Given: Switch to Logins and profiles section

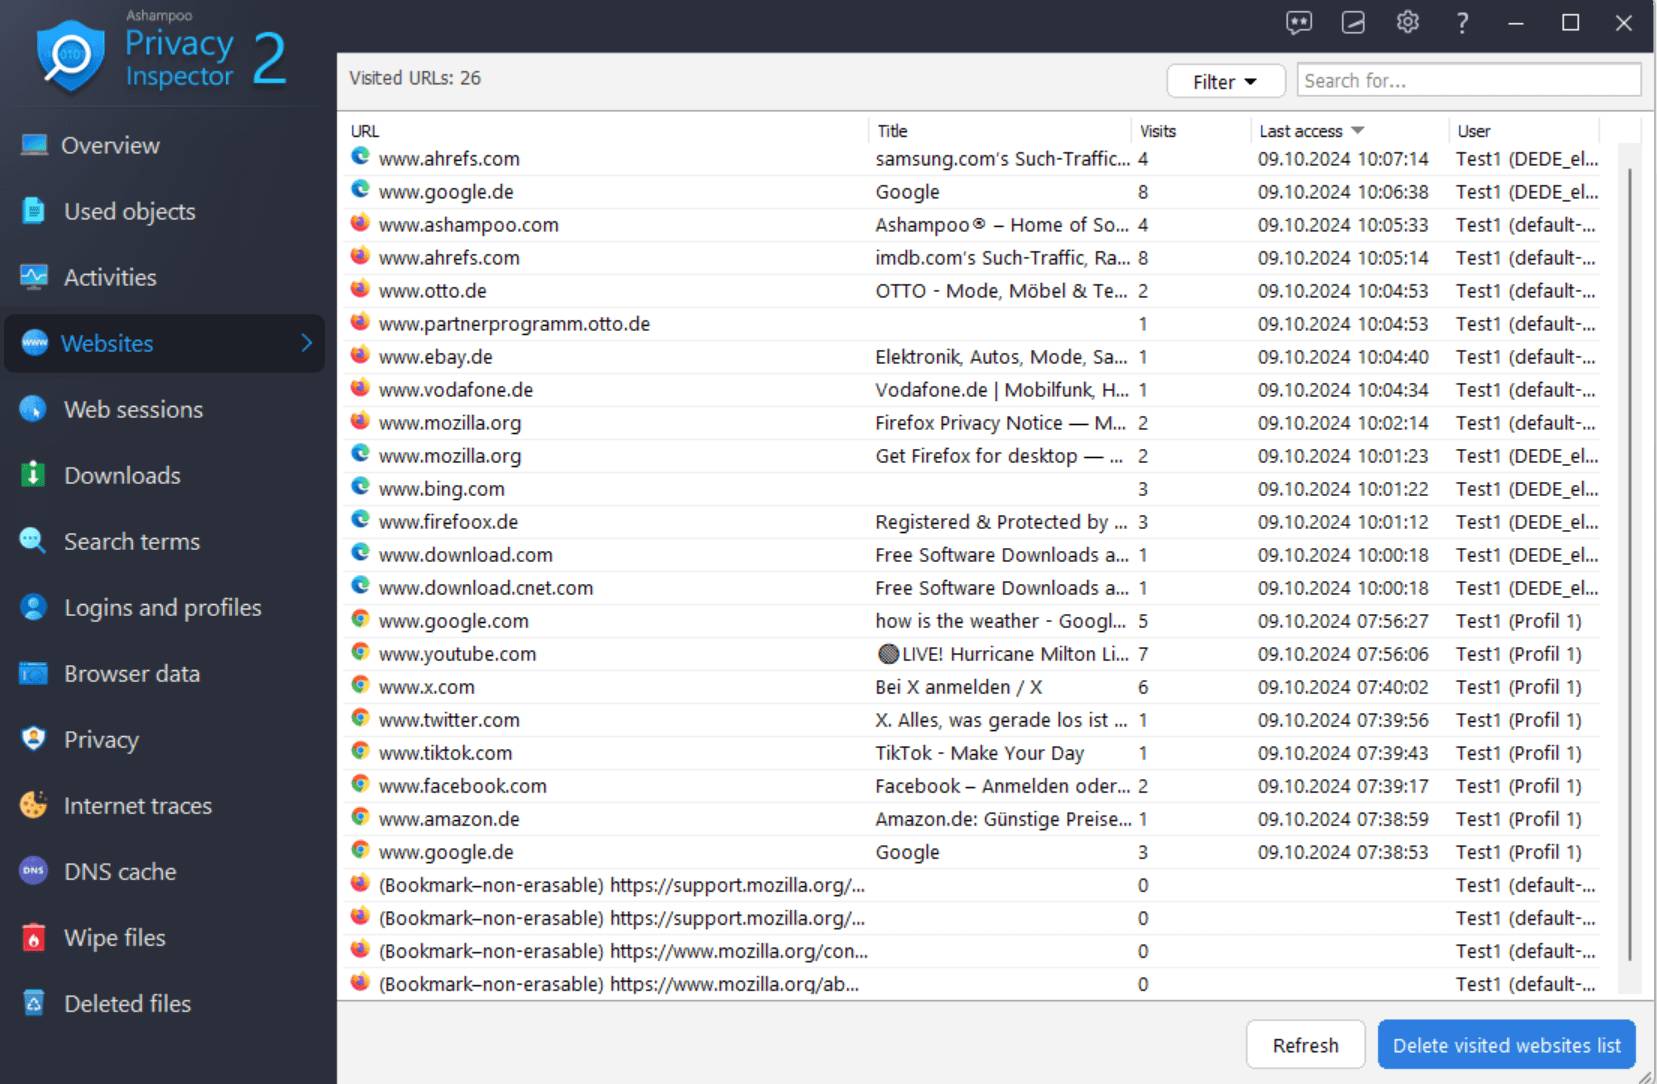Looking at the screenshot, I should 162,607.
